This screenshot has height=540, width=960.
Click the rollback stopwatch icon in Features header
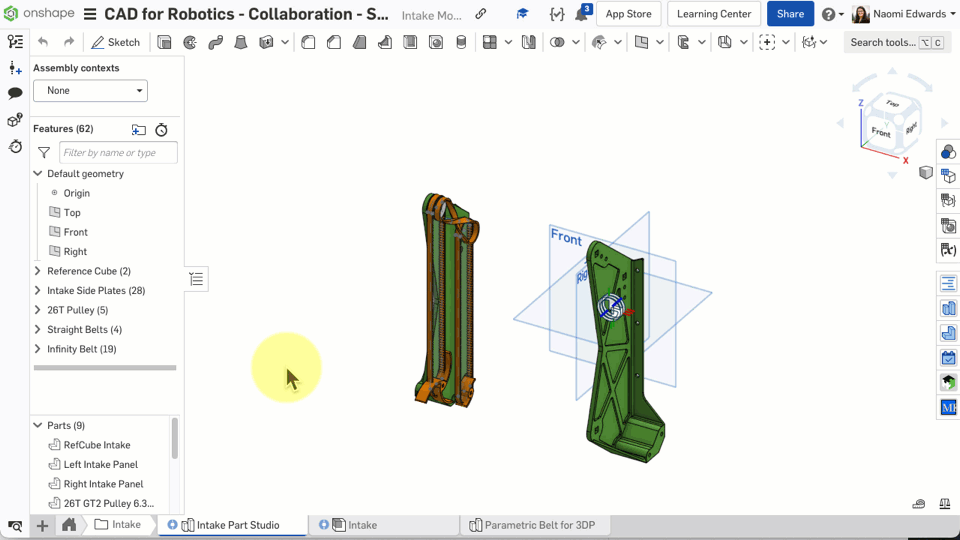(x=161, y=130)
